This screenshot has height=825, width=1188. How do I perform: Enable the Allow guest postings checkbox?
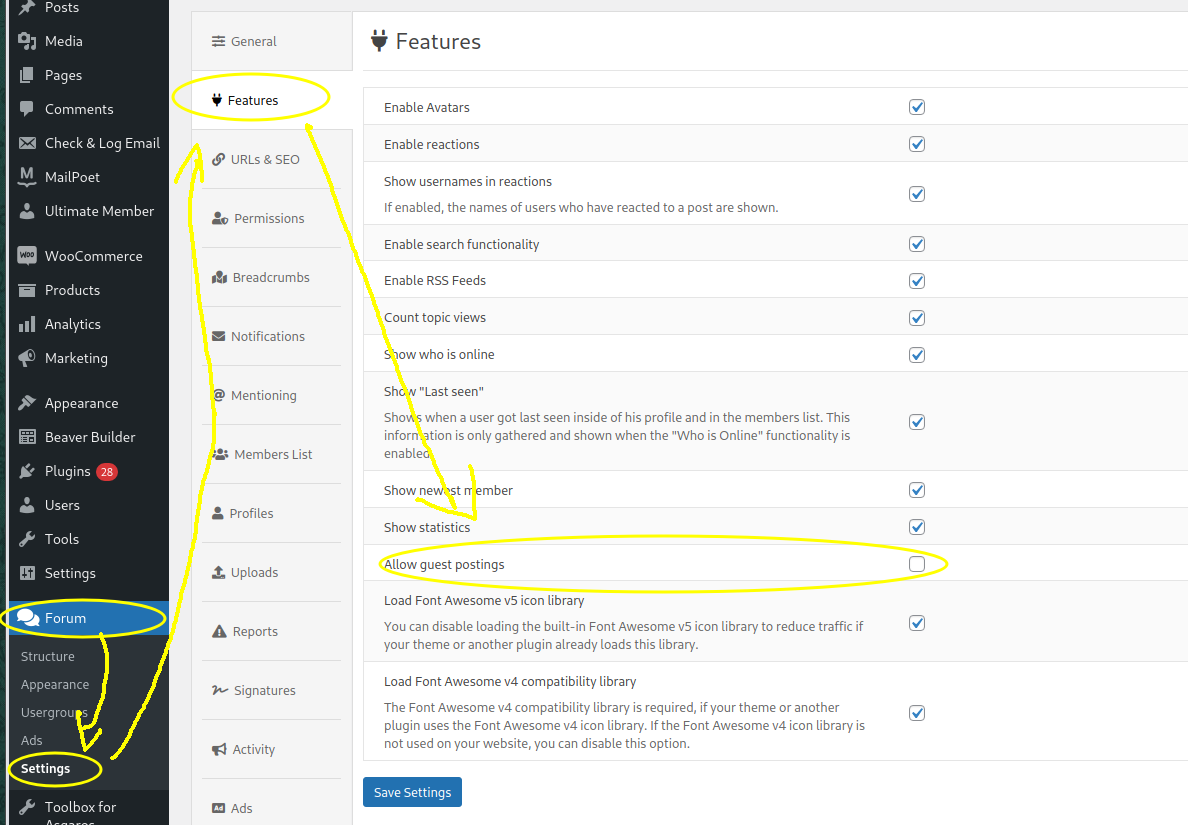(x=917, y=564)
